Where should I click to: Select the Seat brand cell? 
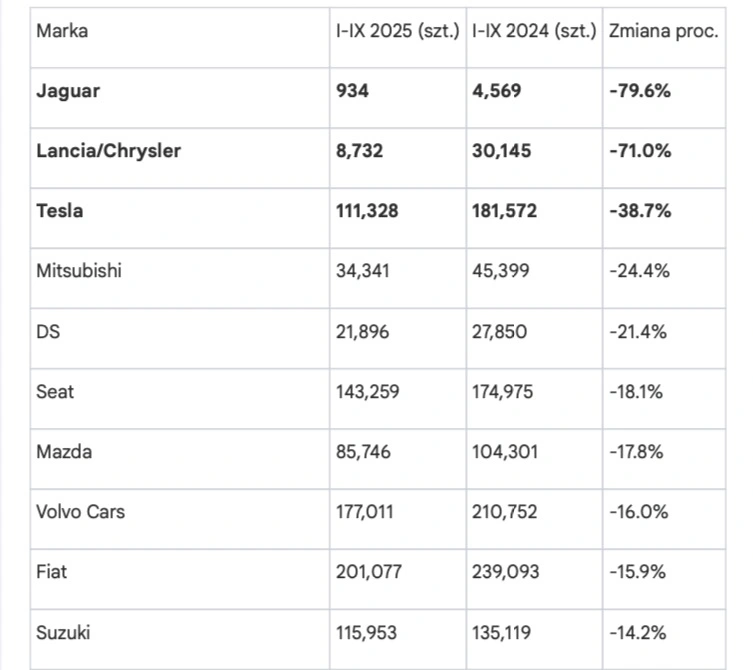(54, 391)
